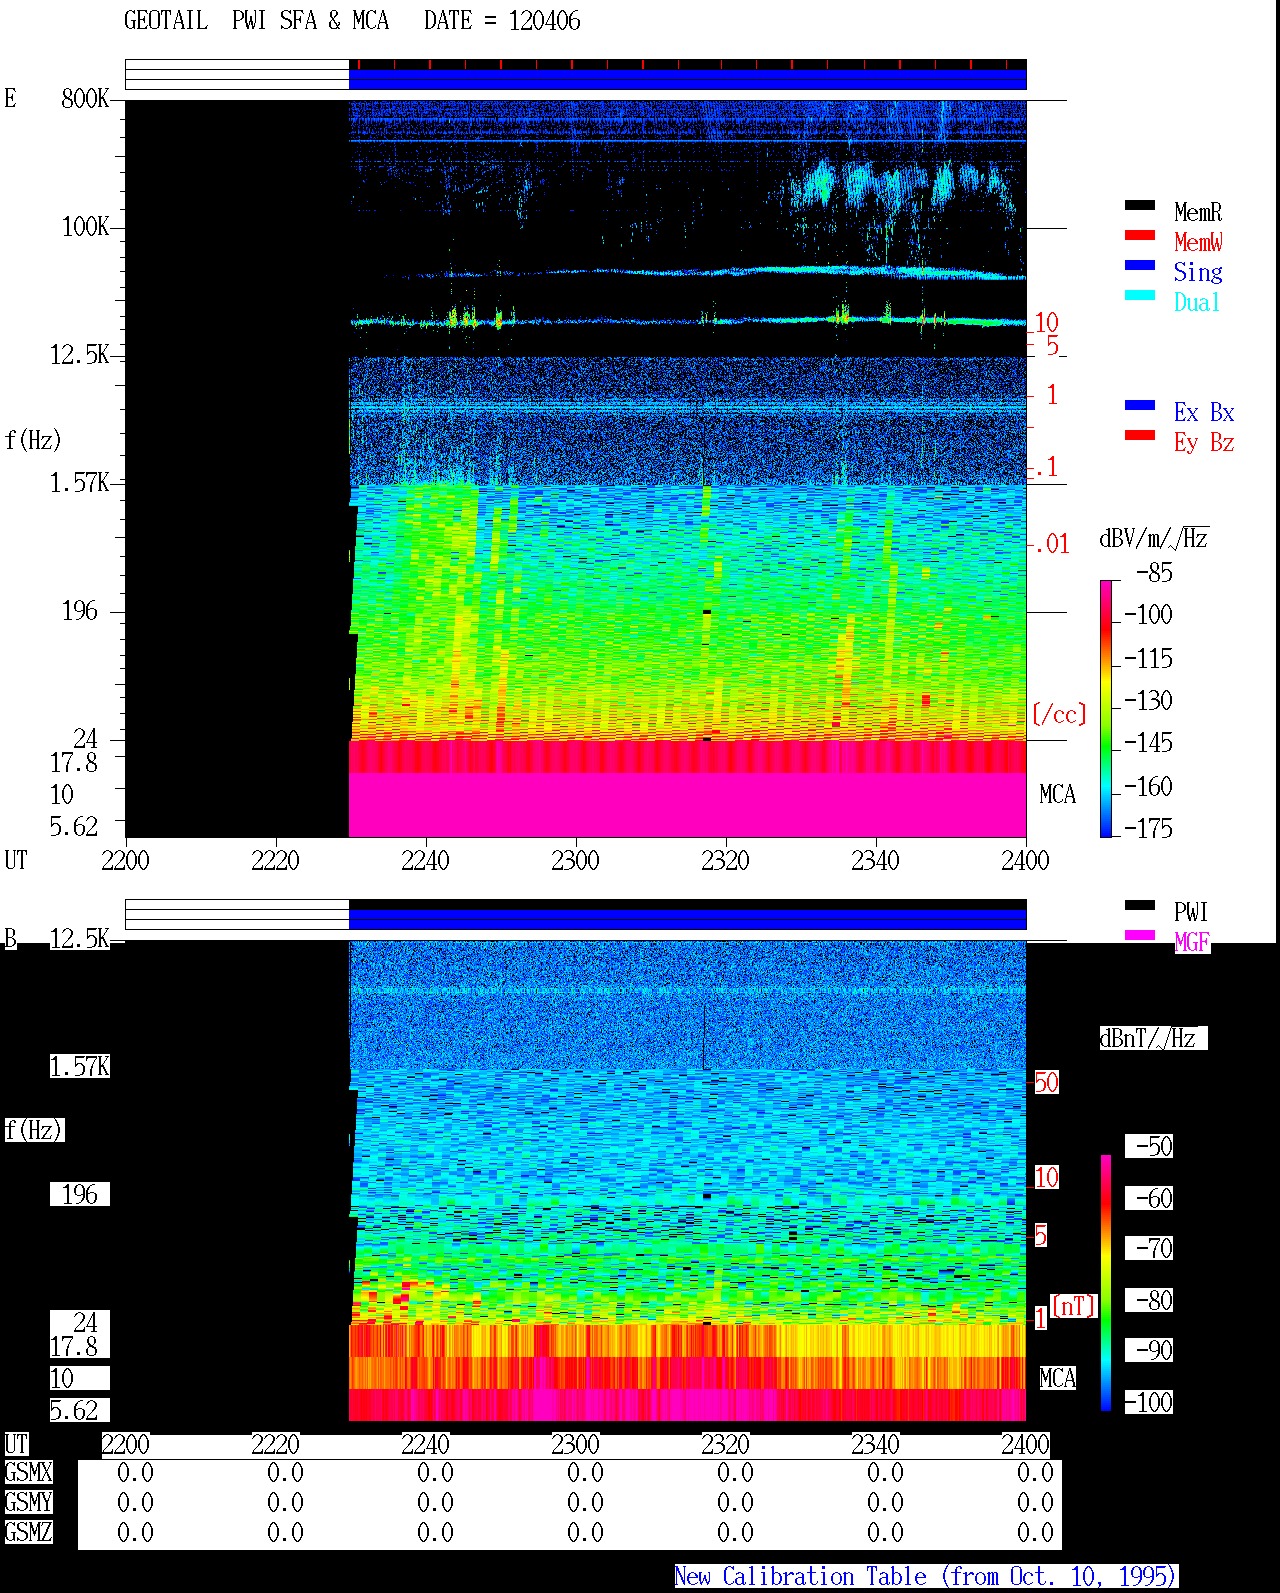The height and width of the screenshot is (1593, 1280).
Task: Click the red MemW legend swatch
Action: coord(1140,235)
